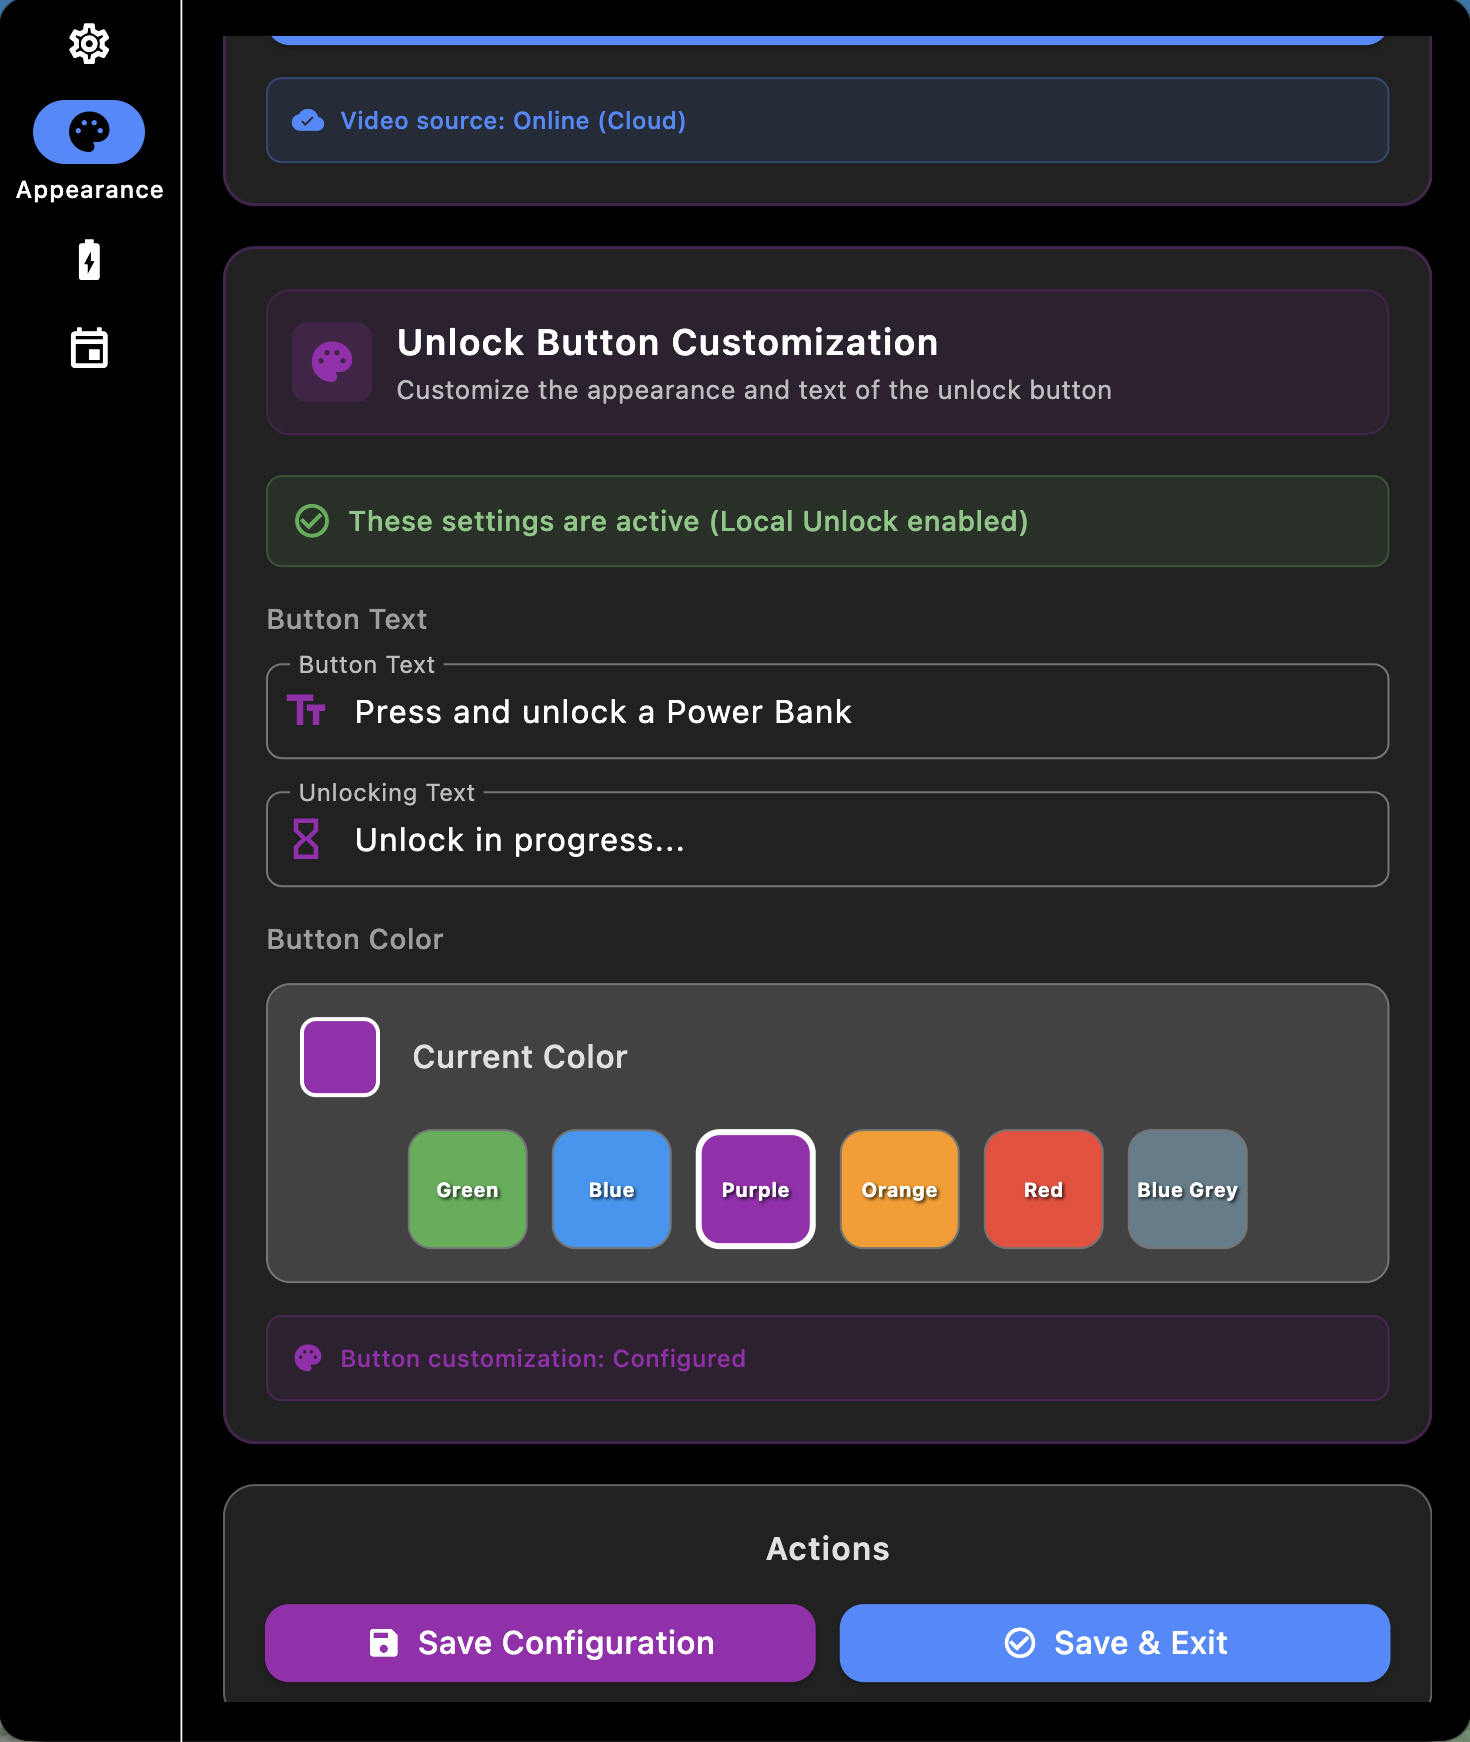Select the Orange button color
1470x1742 pixels.
(899, 1189)
